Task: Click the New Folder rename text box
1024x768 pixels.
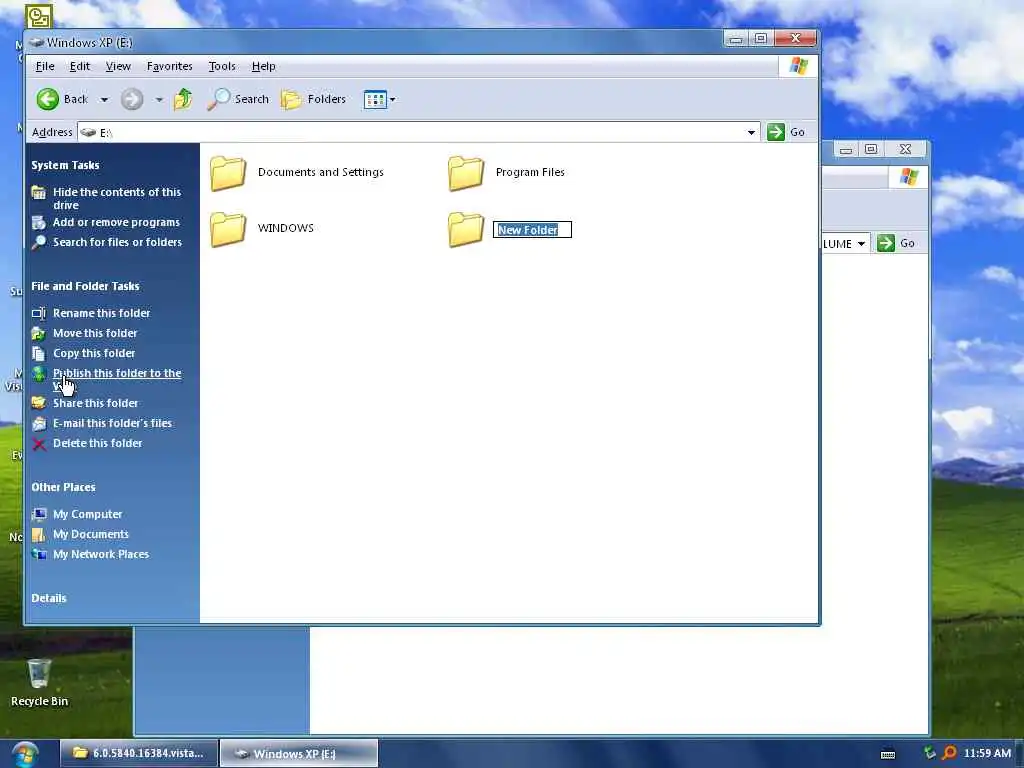Action: point(532,230)
